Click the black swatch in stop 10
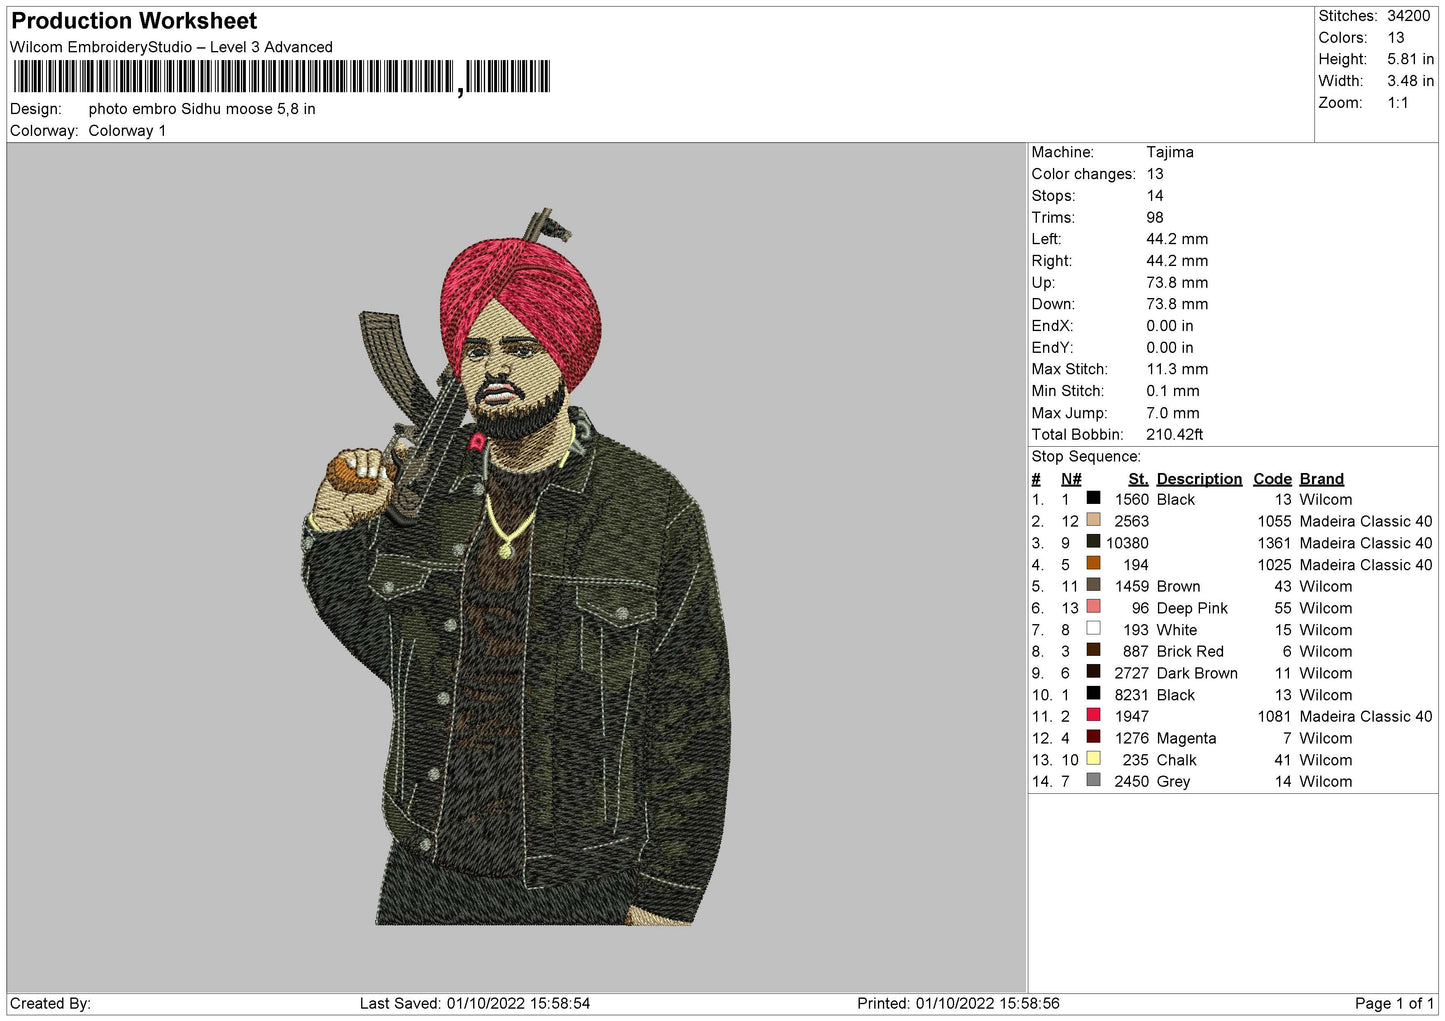 click(1093, 693)
